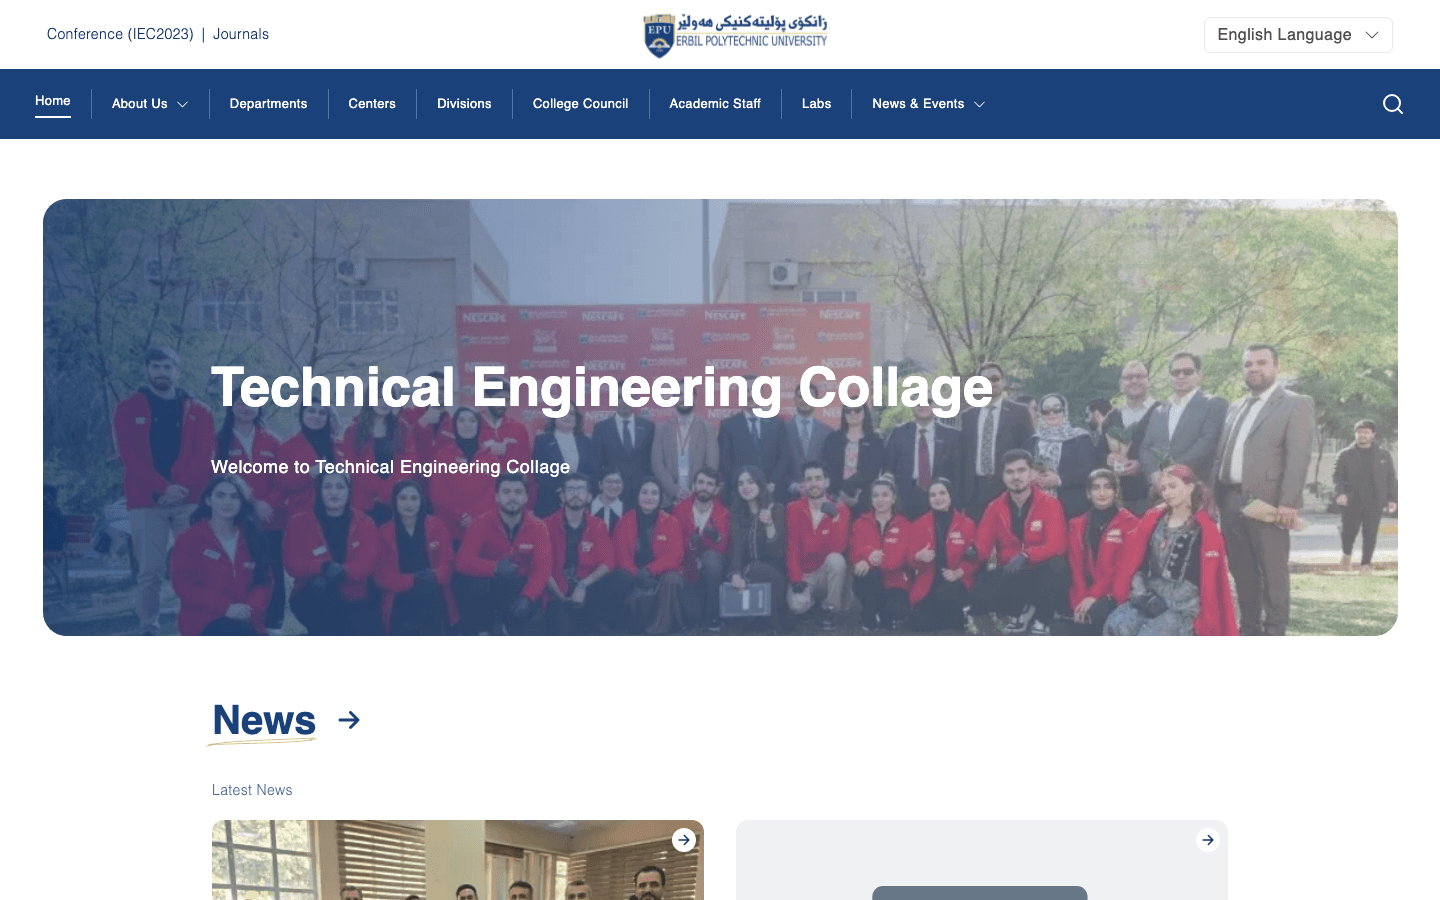Open the second news card arrow icon
This screenshot has width=1440, height=900.
(x=1208, y=840)
